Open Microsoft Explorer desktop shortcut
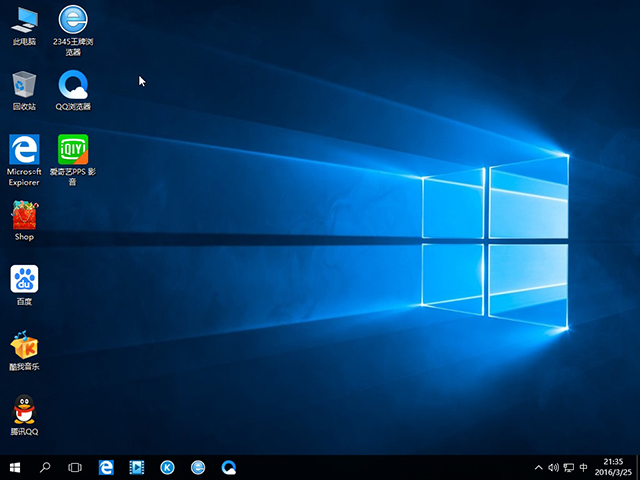 click(x=24, y=151)
